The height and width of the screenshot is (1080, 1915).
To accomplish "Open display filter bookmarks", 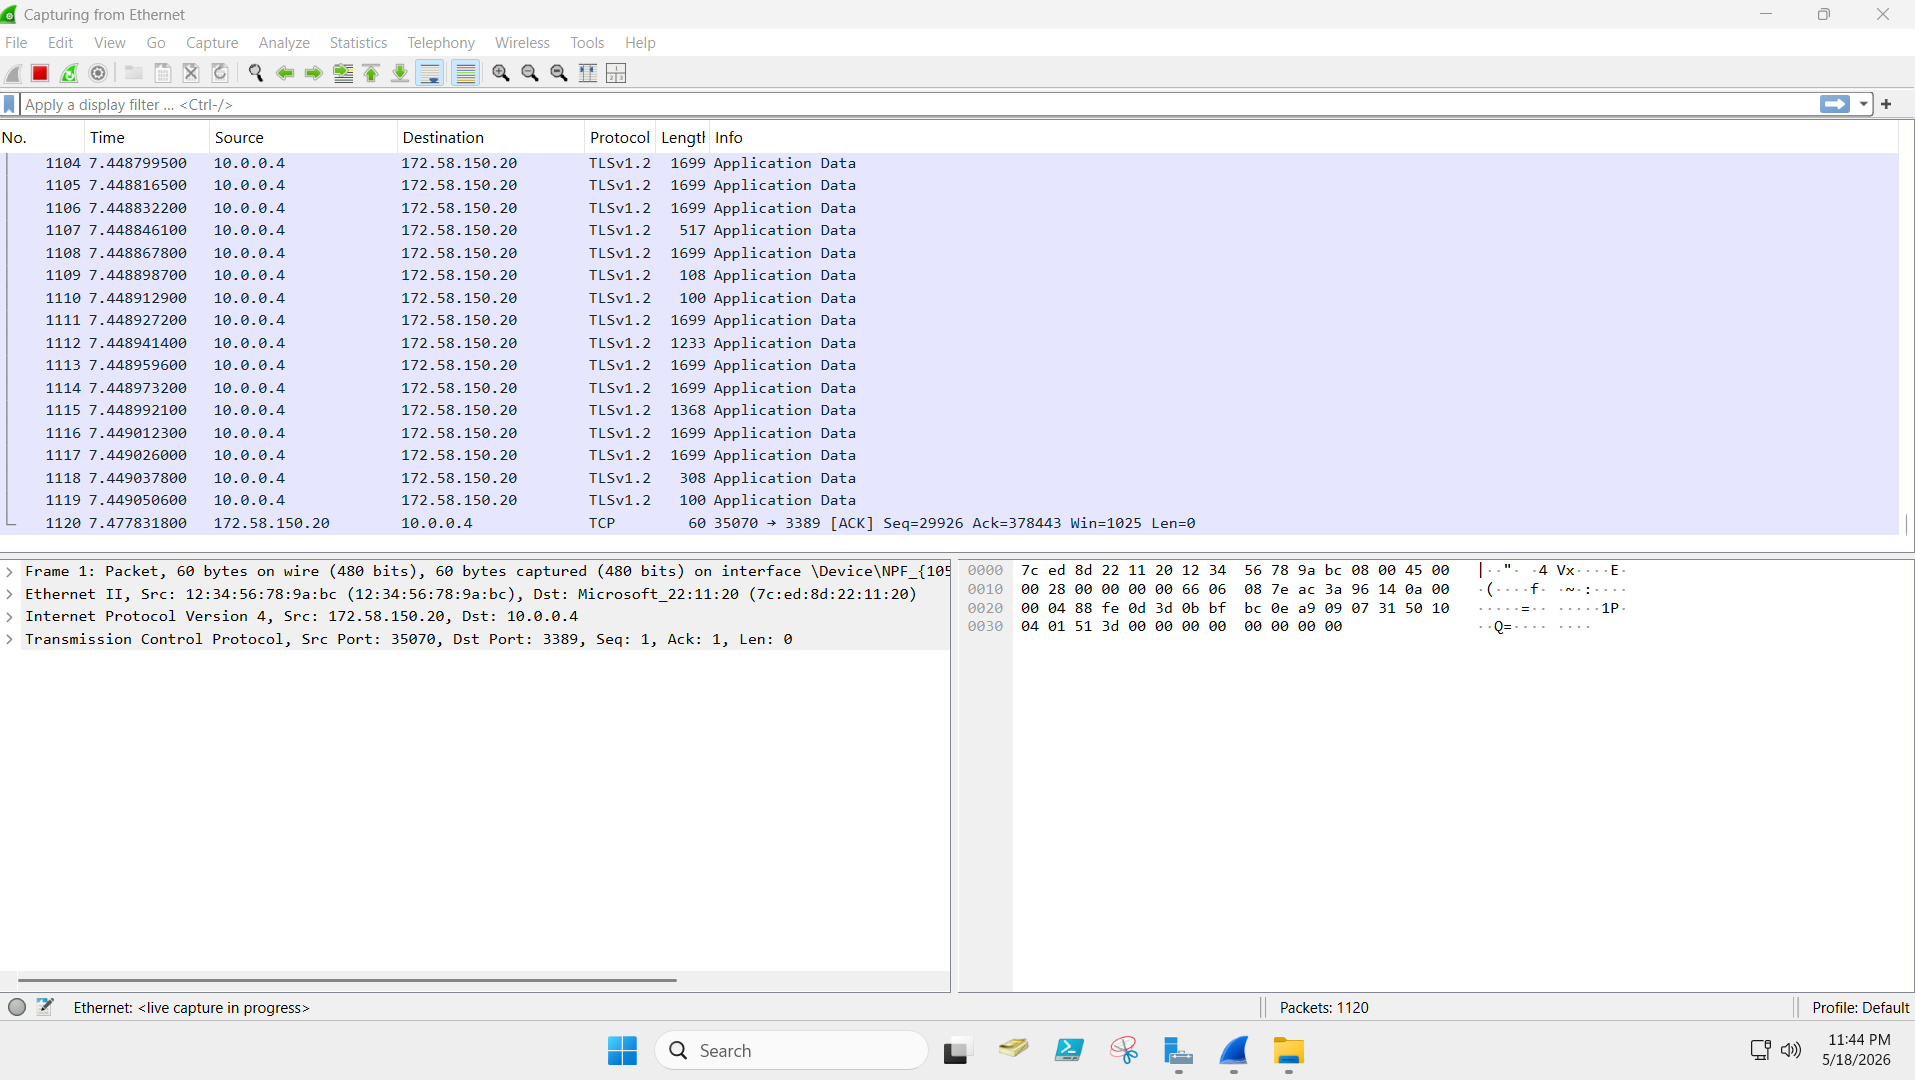I will (10, 104).
